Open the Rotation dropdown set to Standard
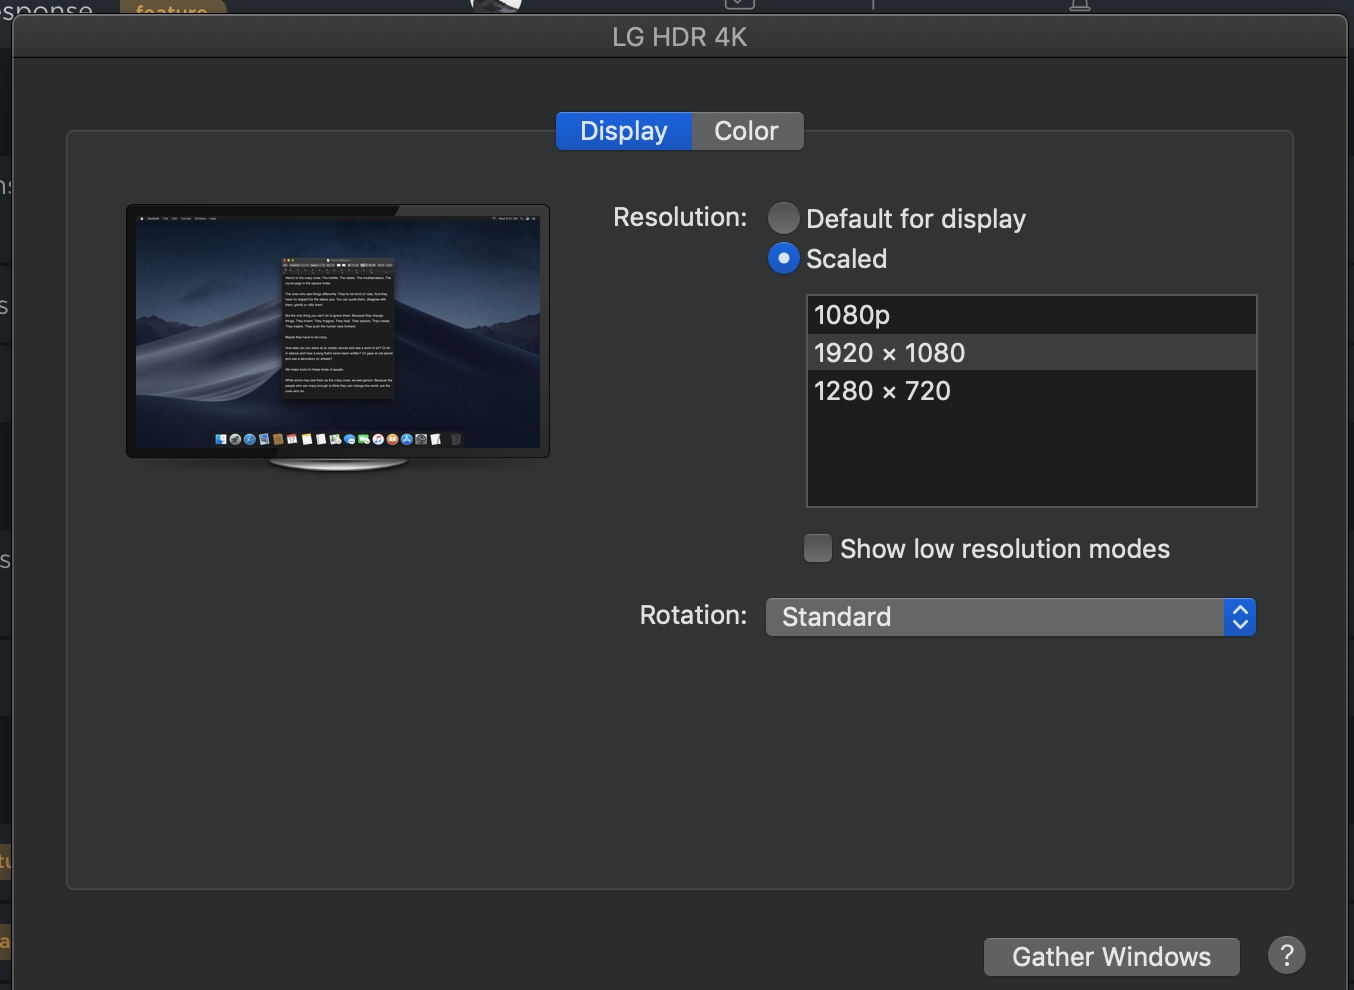This screenshot has height=990, width=1354. (x=1010, y=617)
